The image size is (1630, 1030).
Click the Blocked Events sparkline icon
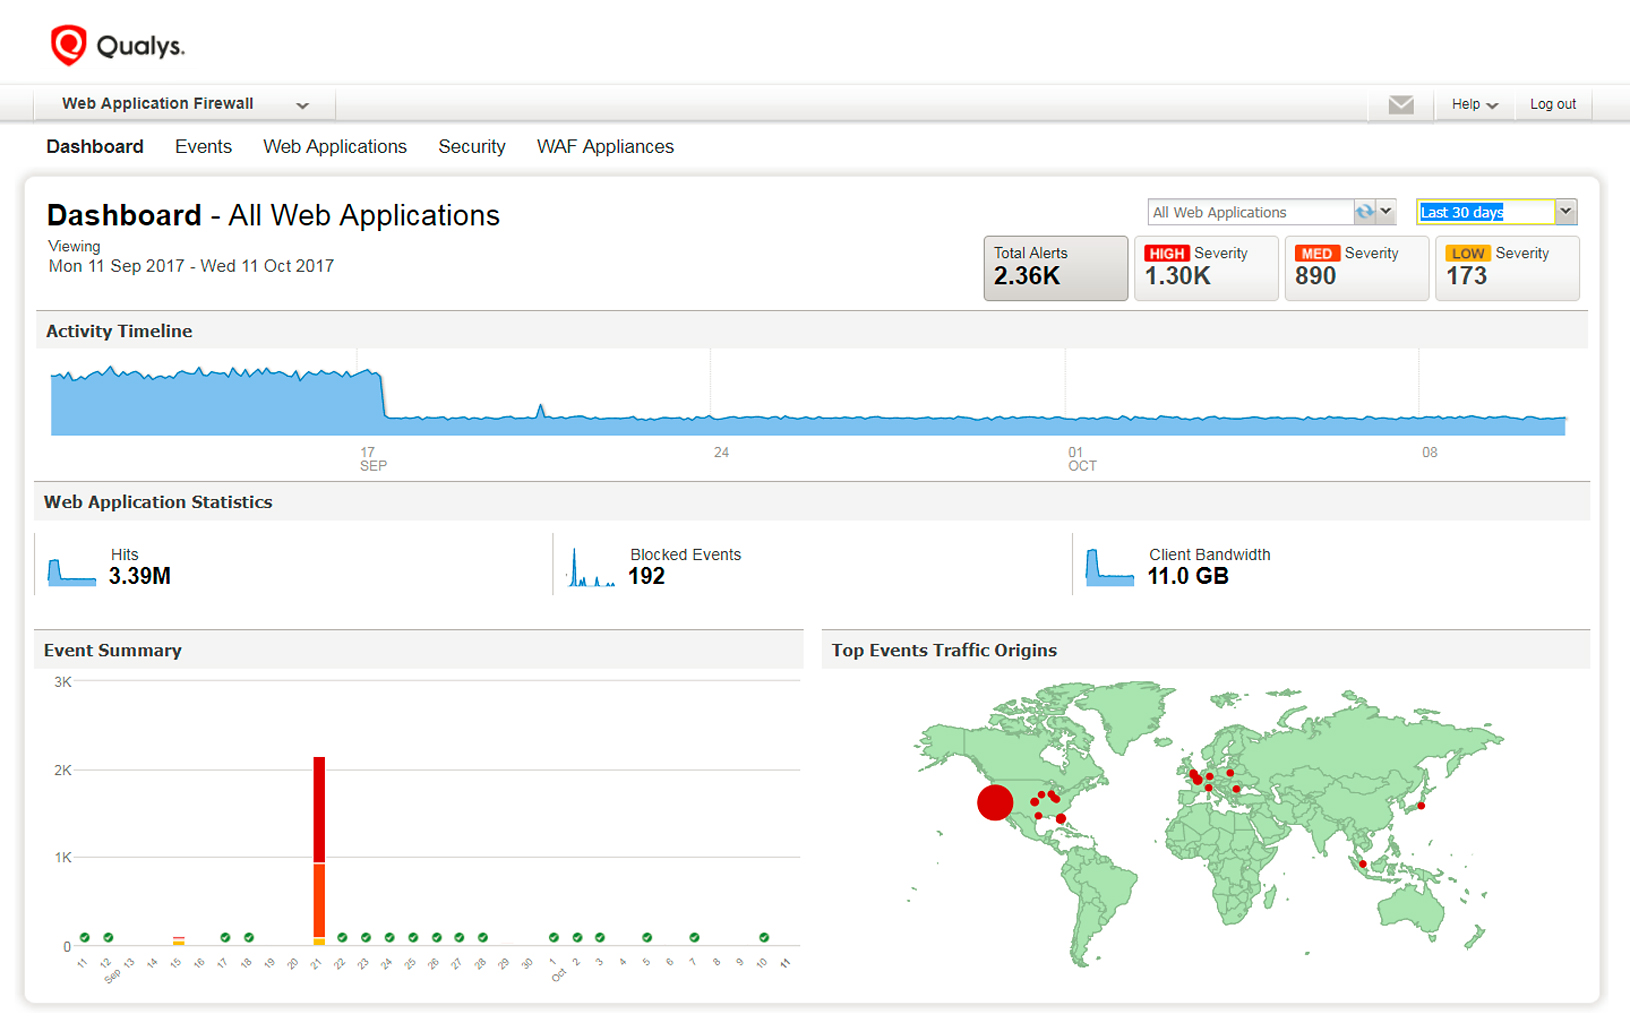pos(591,569)
